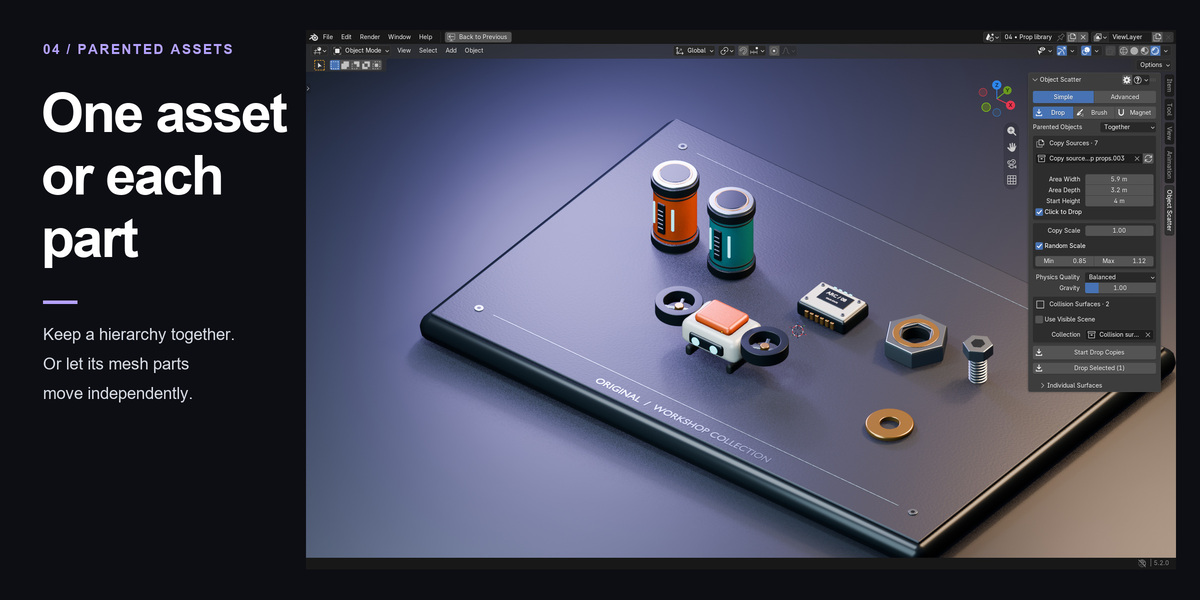Switch to material preview shading
The height and width of the screenshot is (600, 1200).
(x=1145, y=50)
